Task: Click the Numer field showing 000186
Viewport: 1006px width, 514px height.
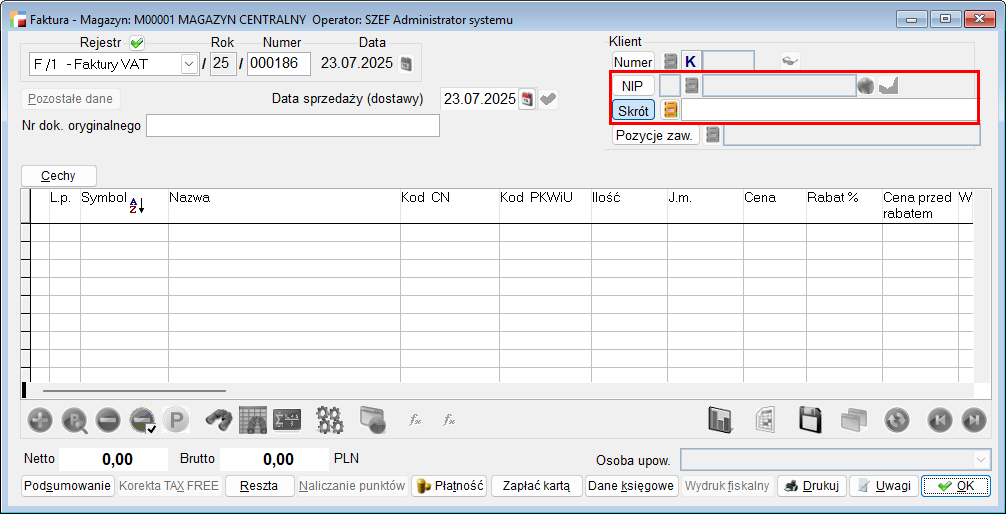Action: [x=278, y=64]
